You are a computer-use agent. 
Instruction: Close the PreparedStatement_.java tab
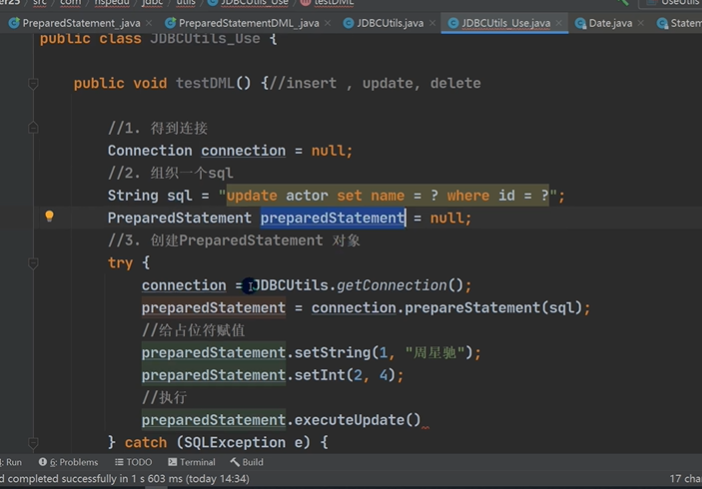click(149, 23)
